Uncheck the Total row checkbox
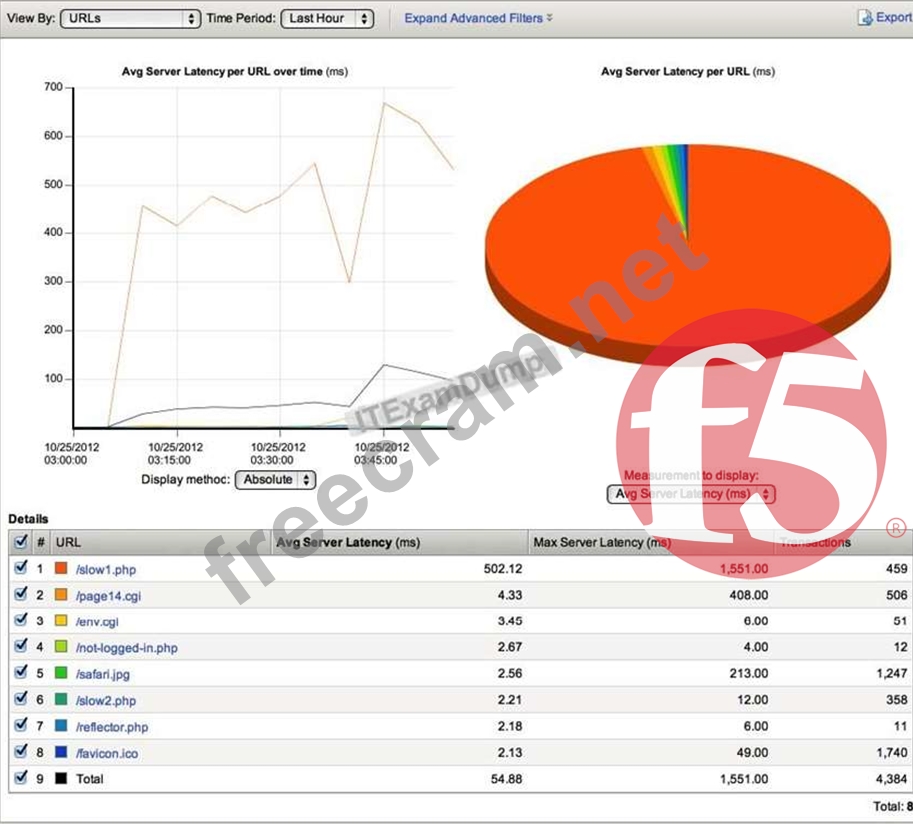This screenshot has width=913, height=824. [20, 778]
